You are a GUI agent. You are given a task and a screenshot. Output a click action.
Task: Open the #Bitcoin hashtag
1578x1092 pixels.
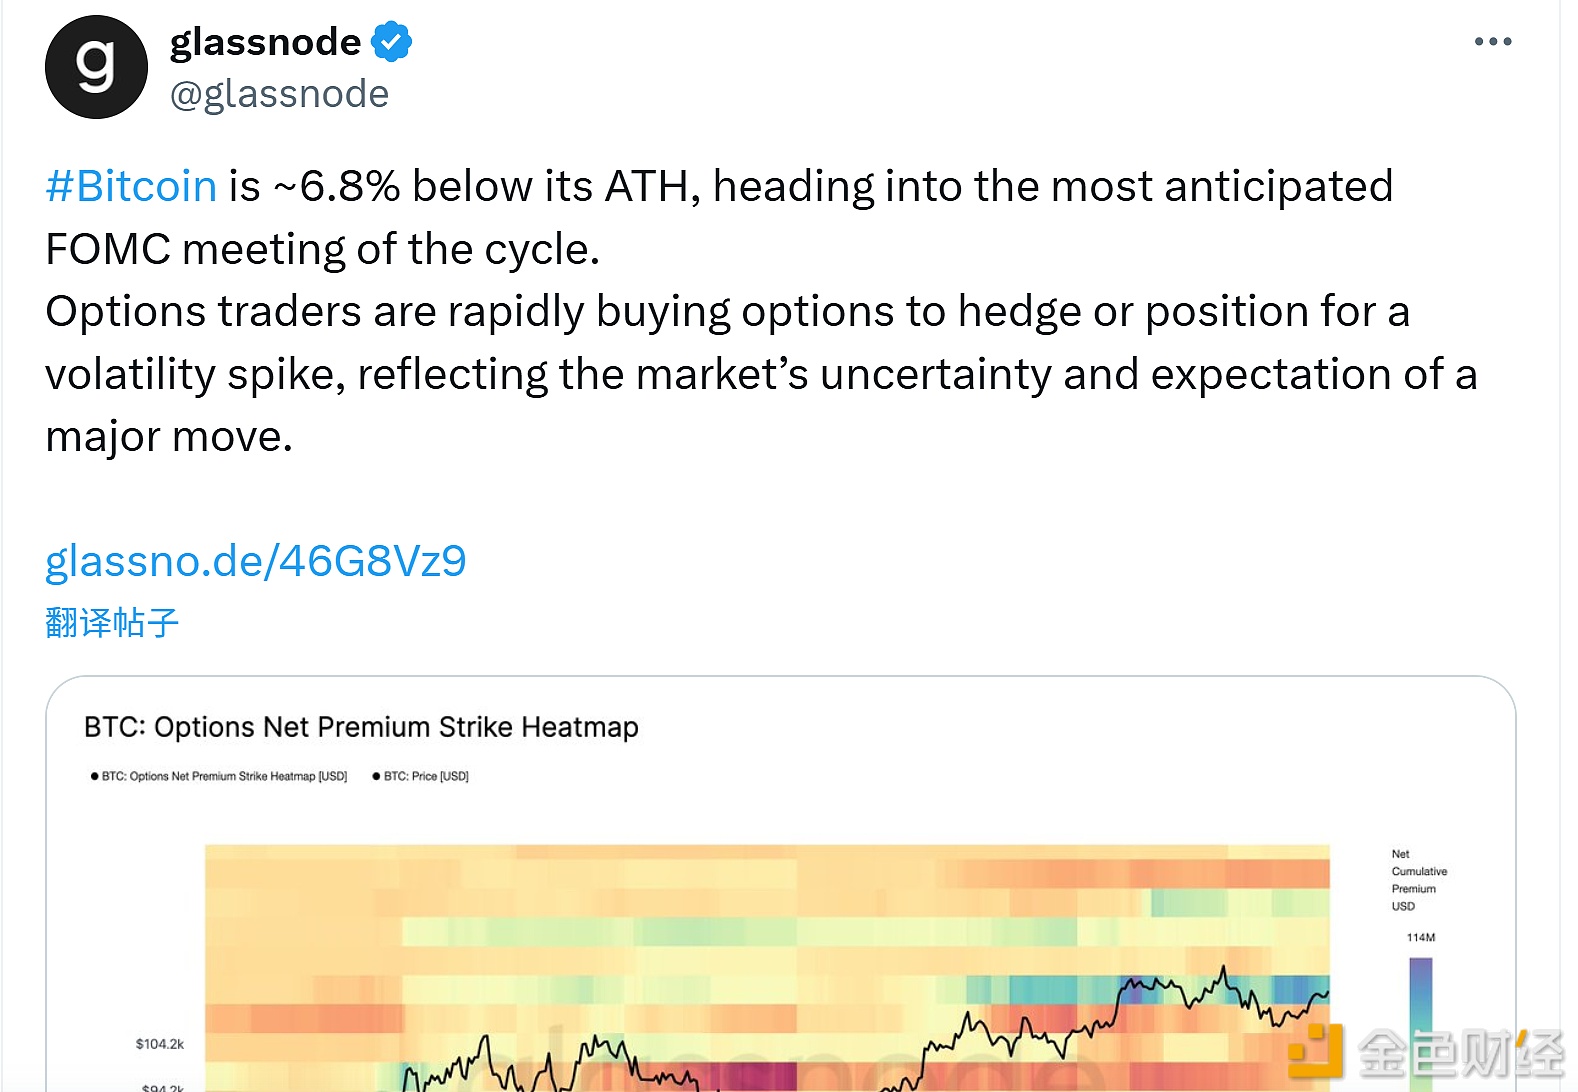coord(131,187)
